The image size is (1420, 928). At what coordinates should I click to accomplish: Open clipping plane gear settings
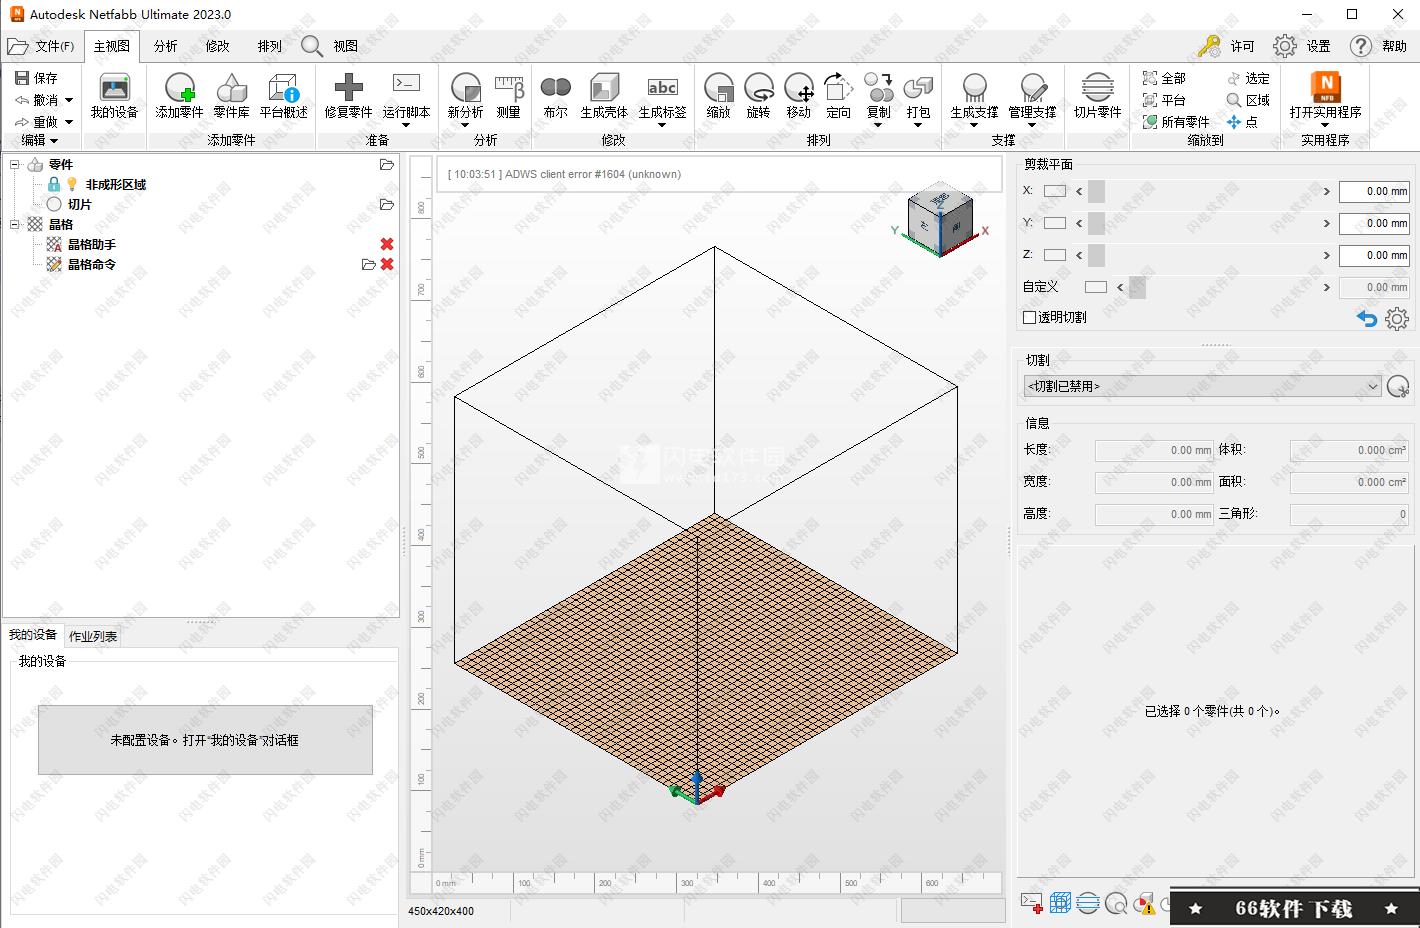tap(1397, 319)
